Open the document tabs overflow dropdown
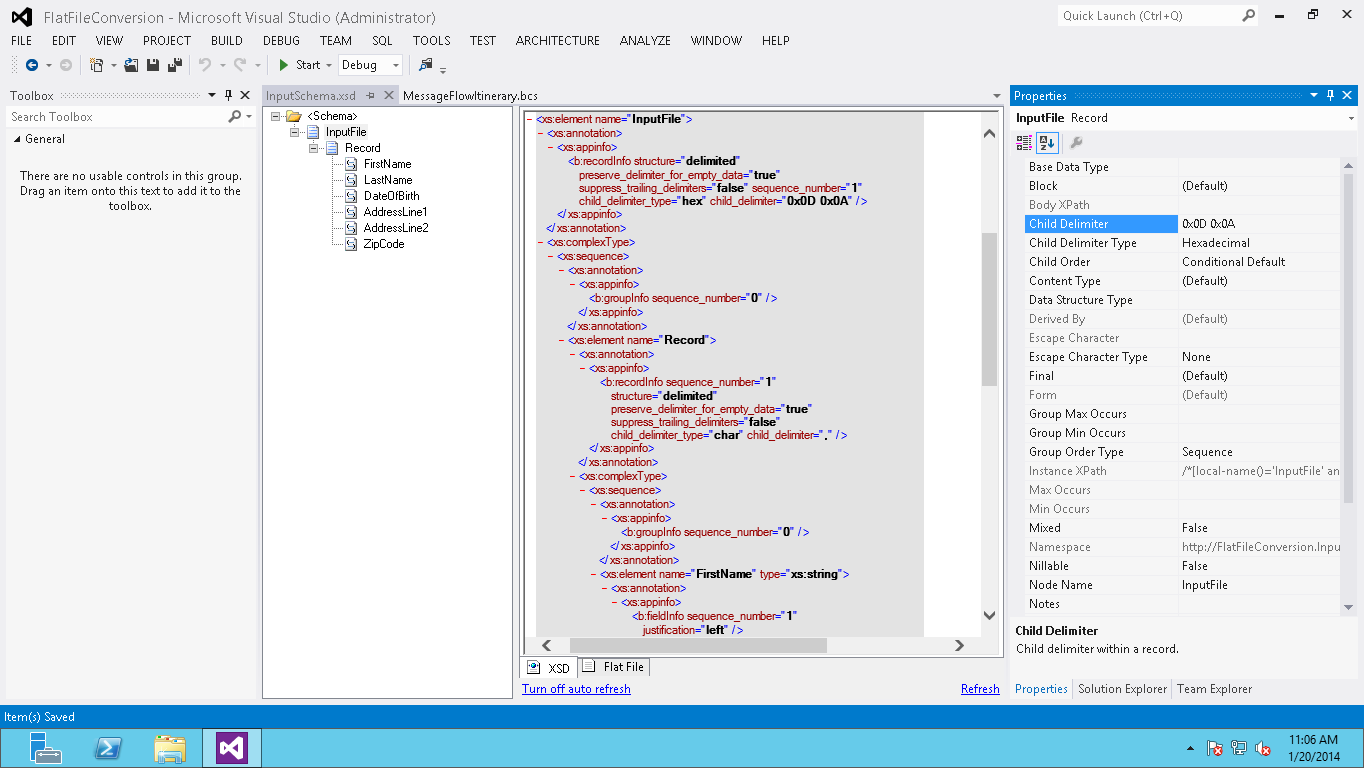 click(x=997, y=96)
